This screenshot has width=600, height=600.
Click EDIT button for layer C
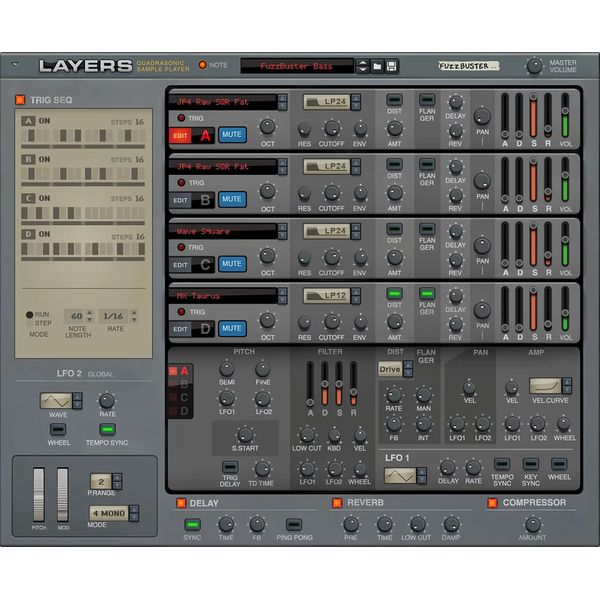pyautogui.click(x=180, y=265)
